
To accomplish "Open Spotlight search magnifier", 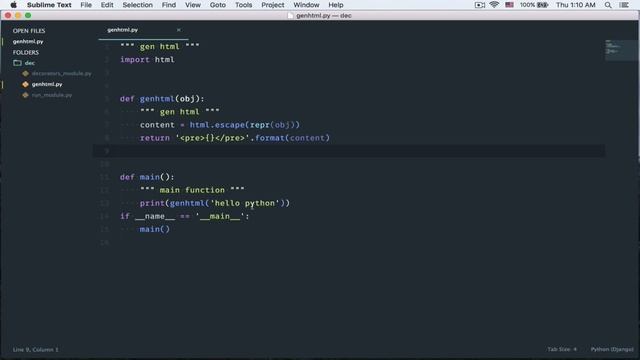I will (608, 5).
